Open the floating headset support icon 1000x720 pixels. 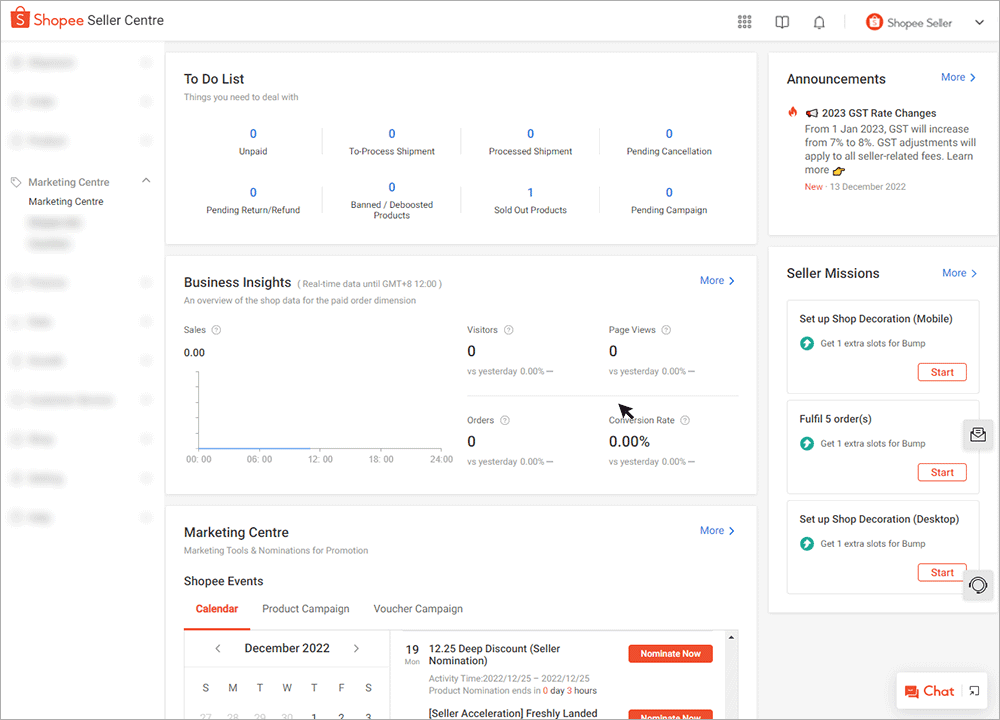978,585
